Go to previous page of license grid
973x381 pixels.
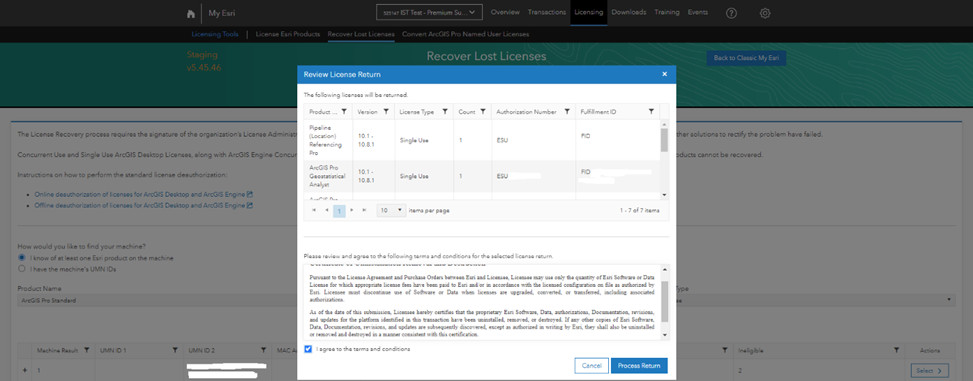click(x=326, y=210)
